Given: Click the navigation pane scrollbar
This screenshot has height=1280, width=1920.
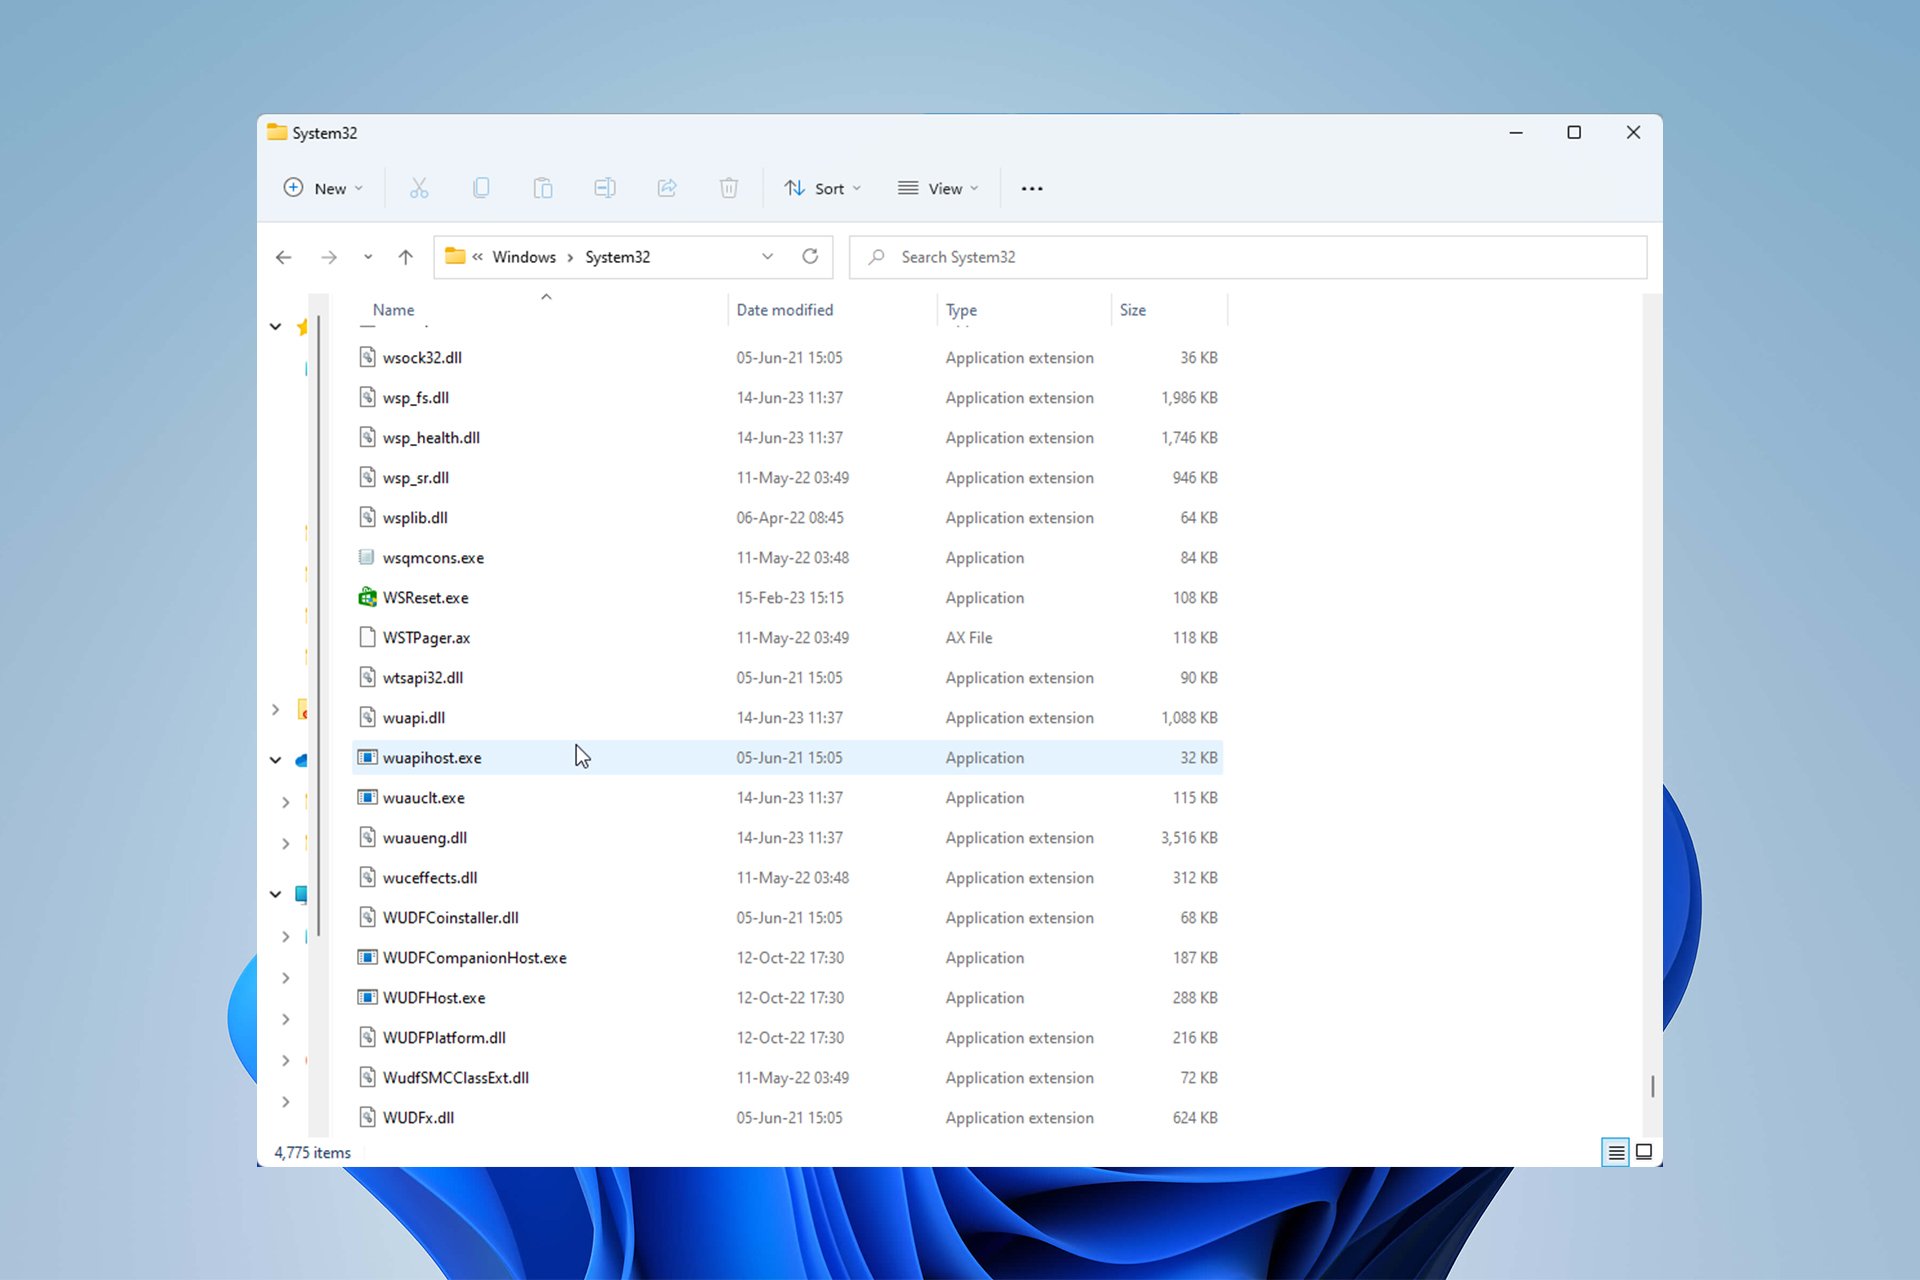Looking at the screenshot, I should click(x=318, y=626).
